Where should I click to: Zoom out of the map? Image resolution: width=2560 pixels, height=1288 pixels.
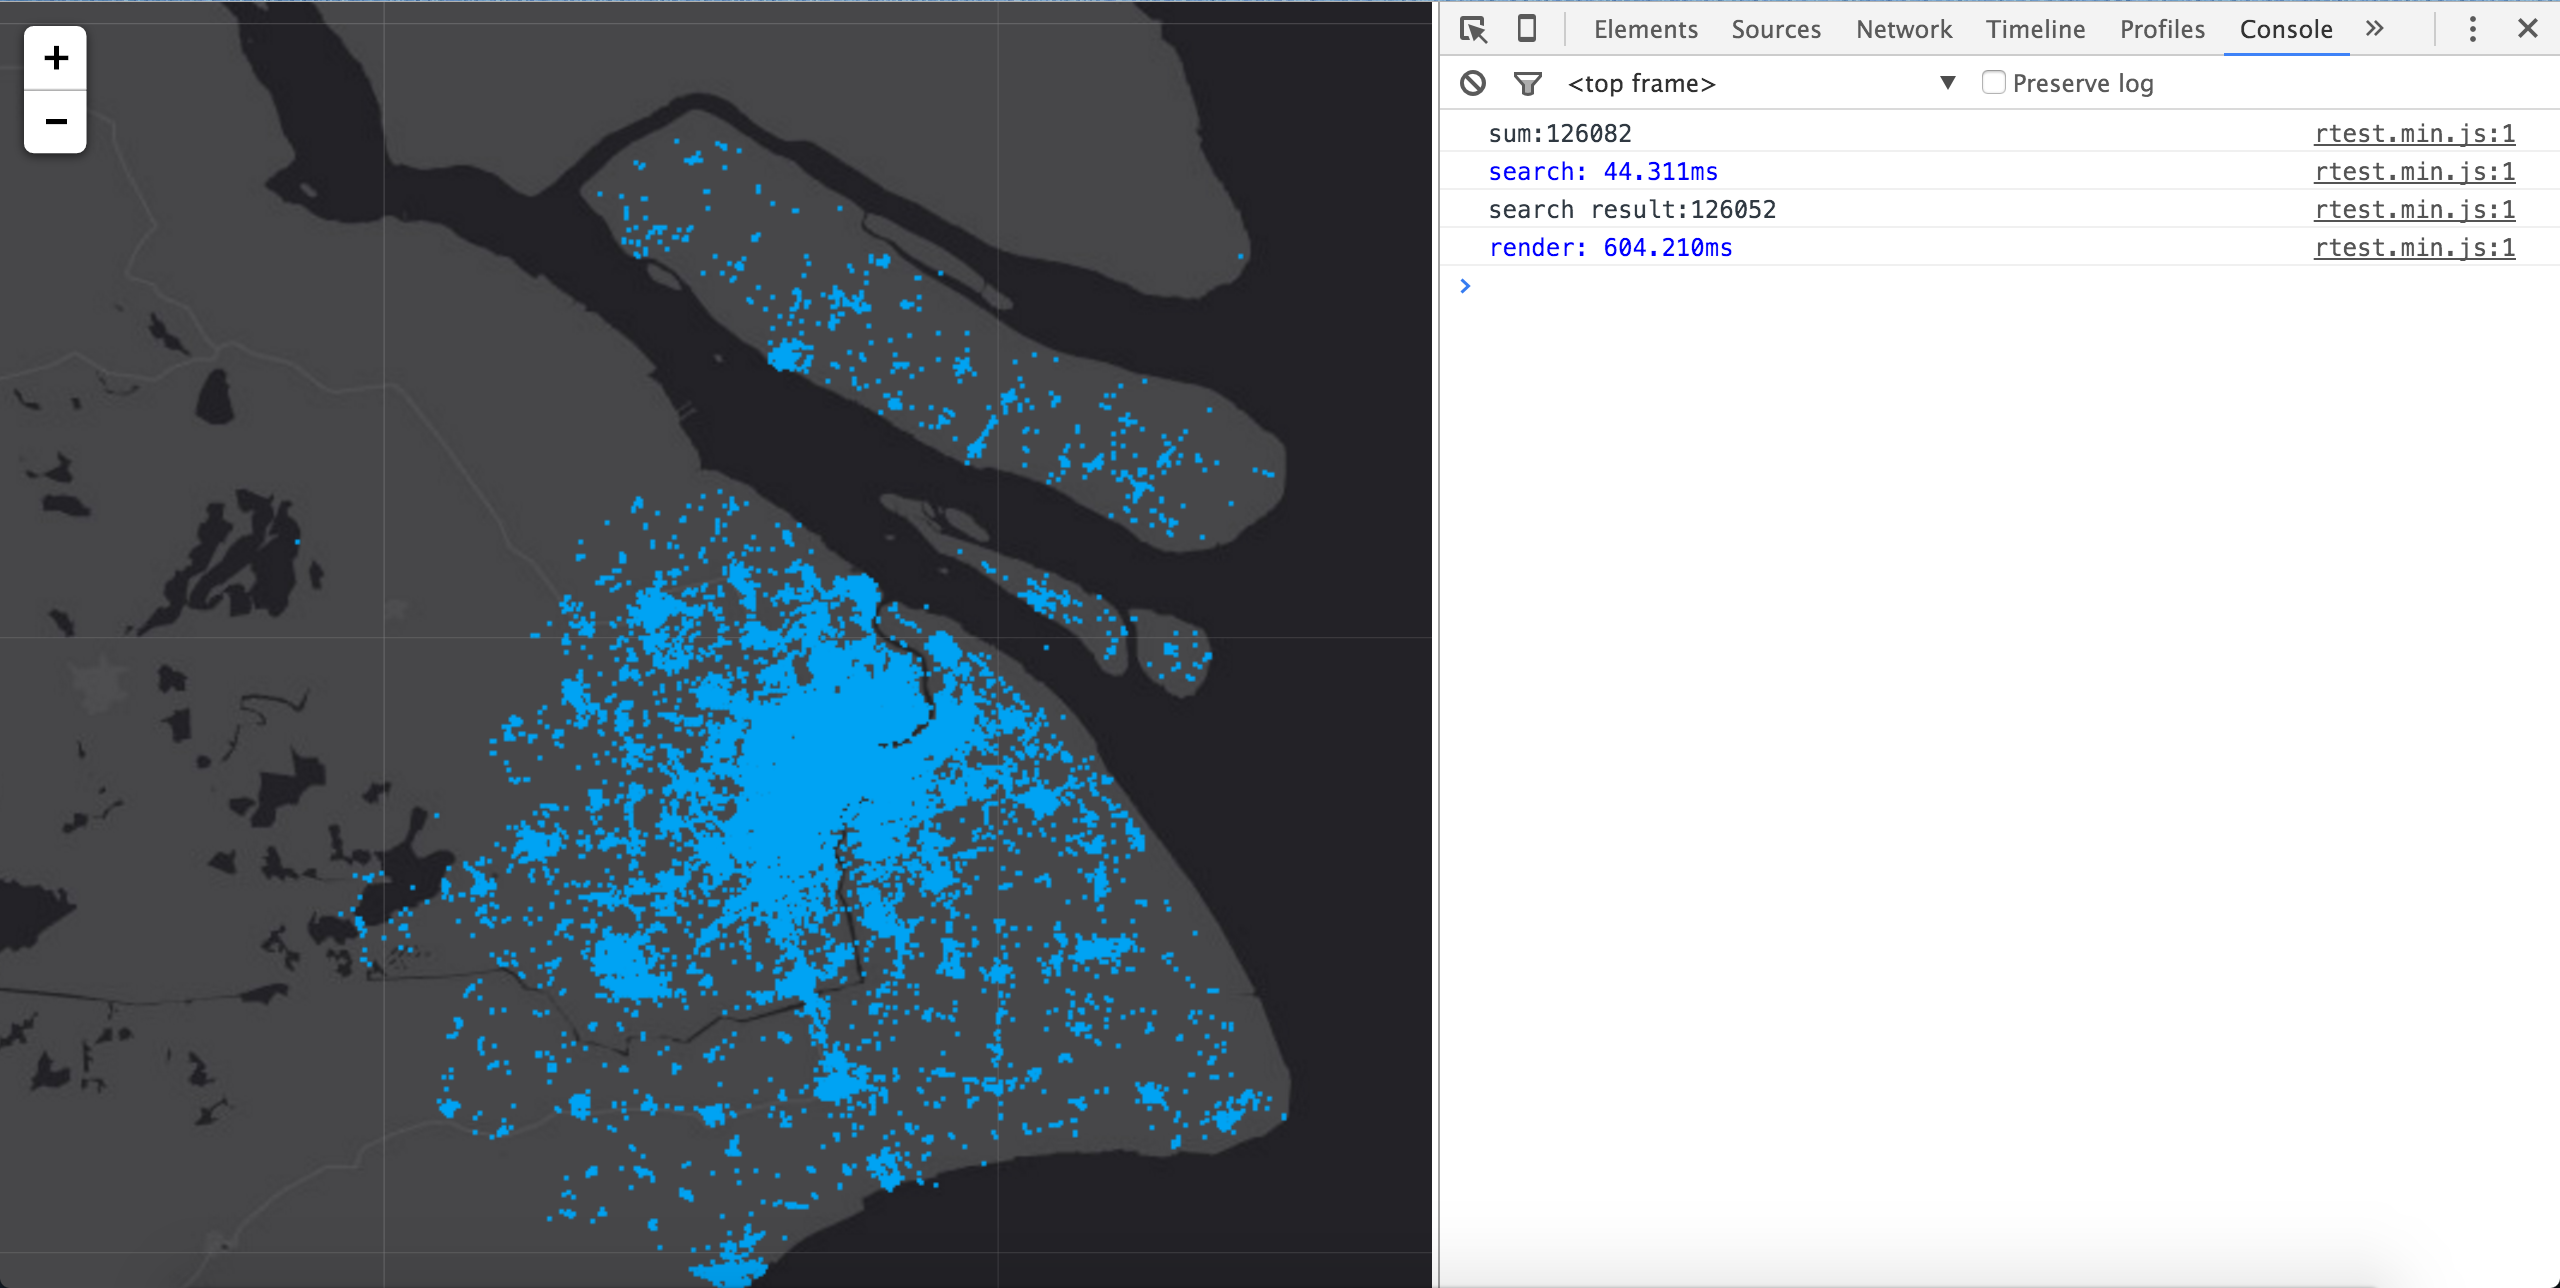(x=56, y=122)
